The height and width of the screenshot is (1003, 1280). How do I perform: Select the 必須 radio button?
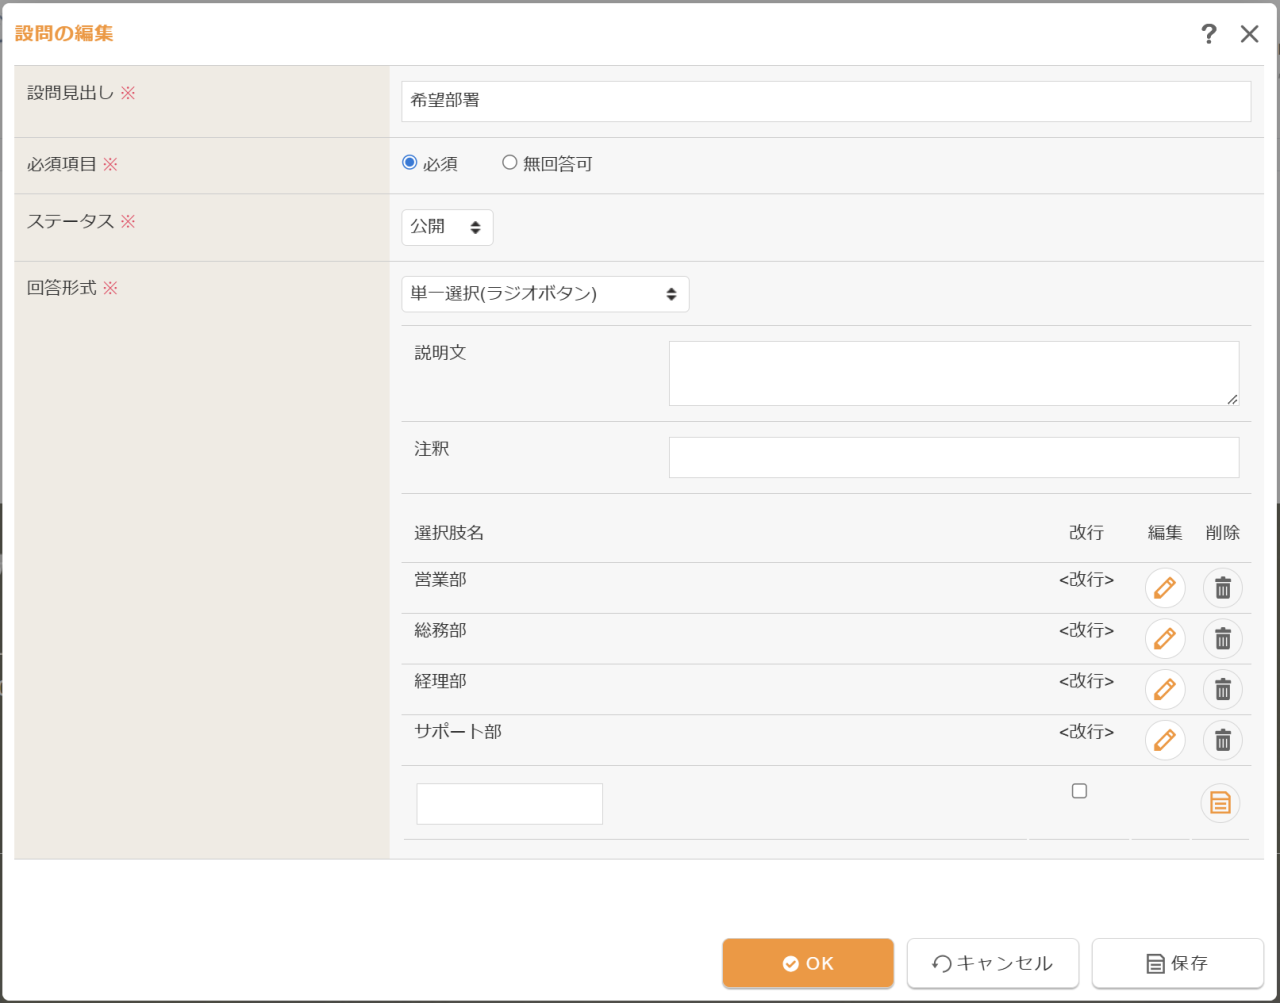coord(410,162)
